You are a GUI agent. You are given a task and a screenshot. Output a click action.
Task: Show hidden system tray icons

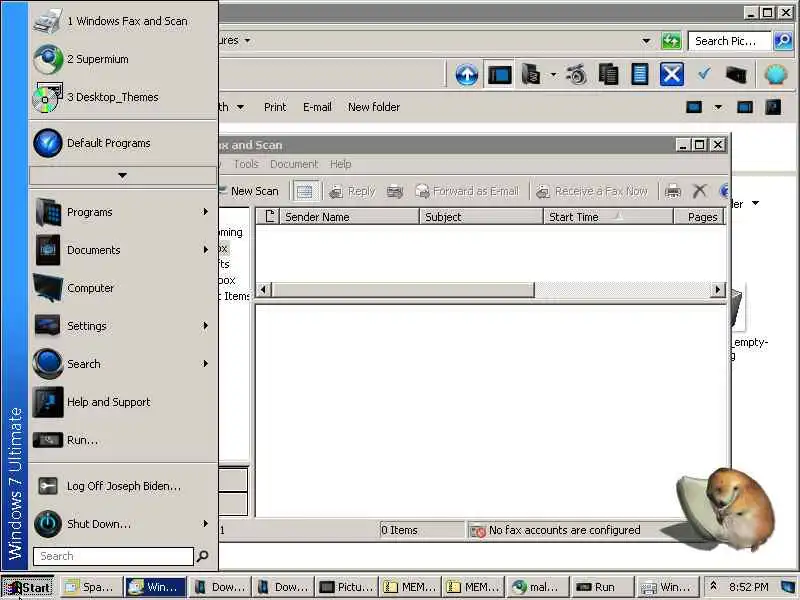(713, 586)
